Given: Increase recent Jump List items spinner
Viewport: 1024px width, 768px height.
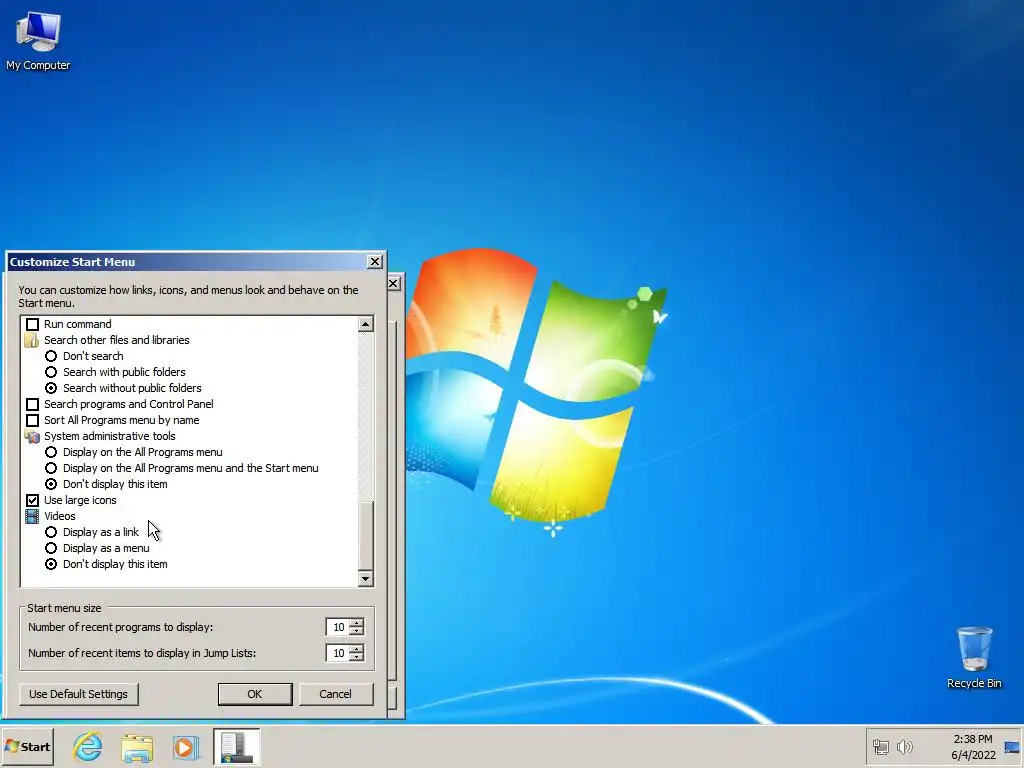Looking at the screenshot, I should [x=356, y=649].
